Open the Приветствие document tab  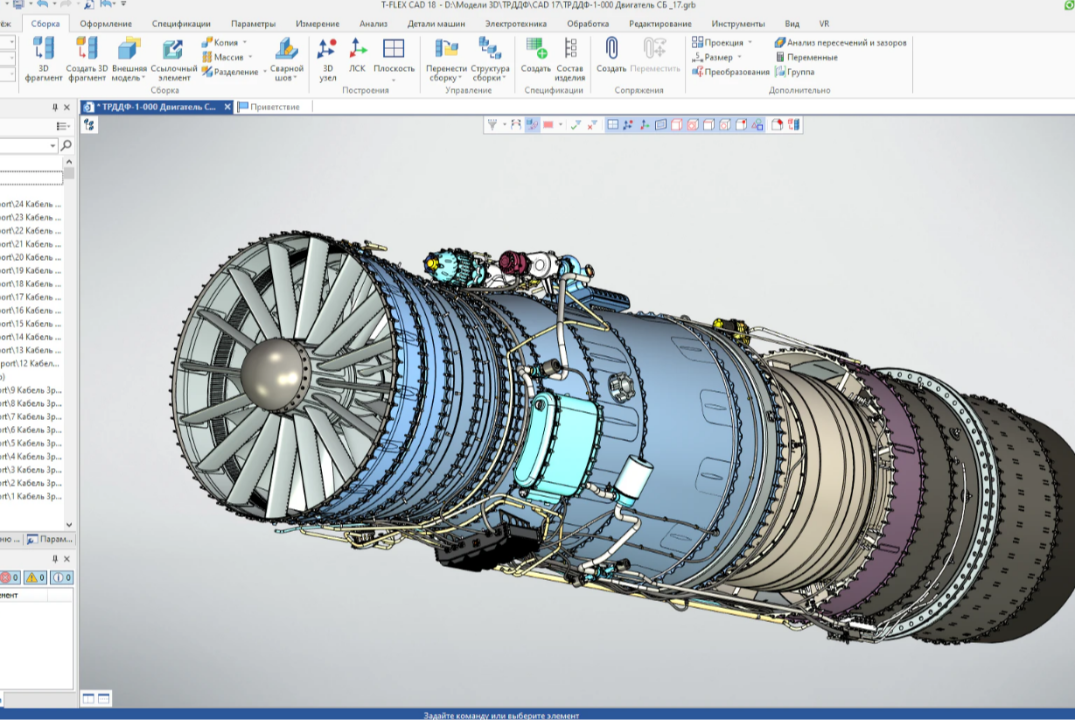point(274,106)
